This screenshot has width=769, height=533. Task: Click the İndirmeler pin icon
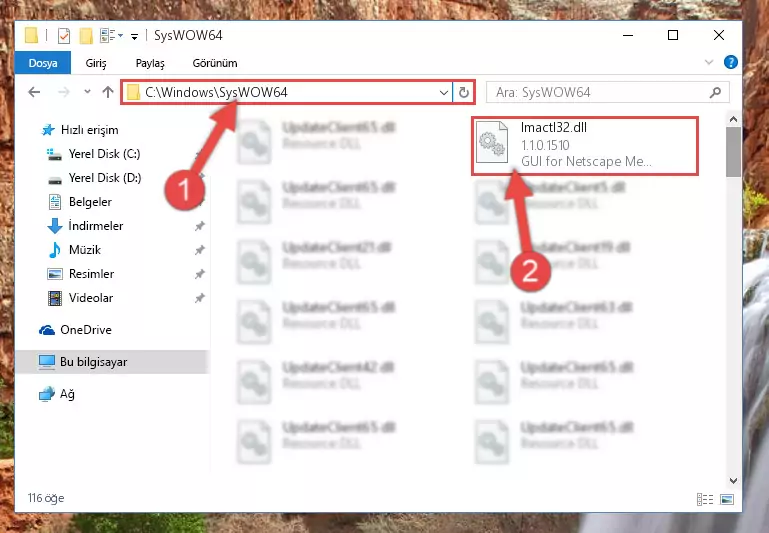(200, 226)
